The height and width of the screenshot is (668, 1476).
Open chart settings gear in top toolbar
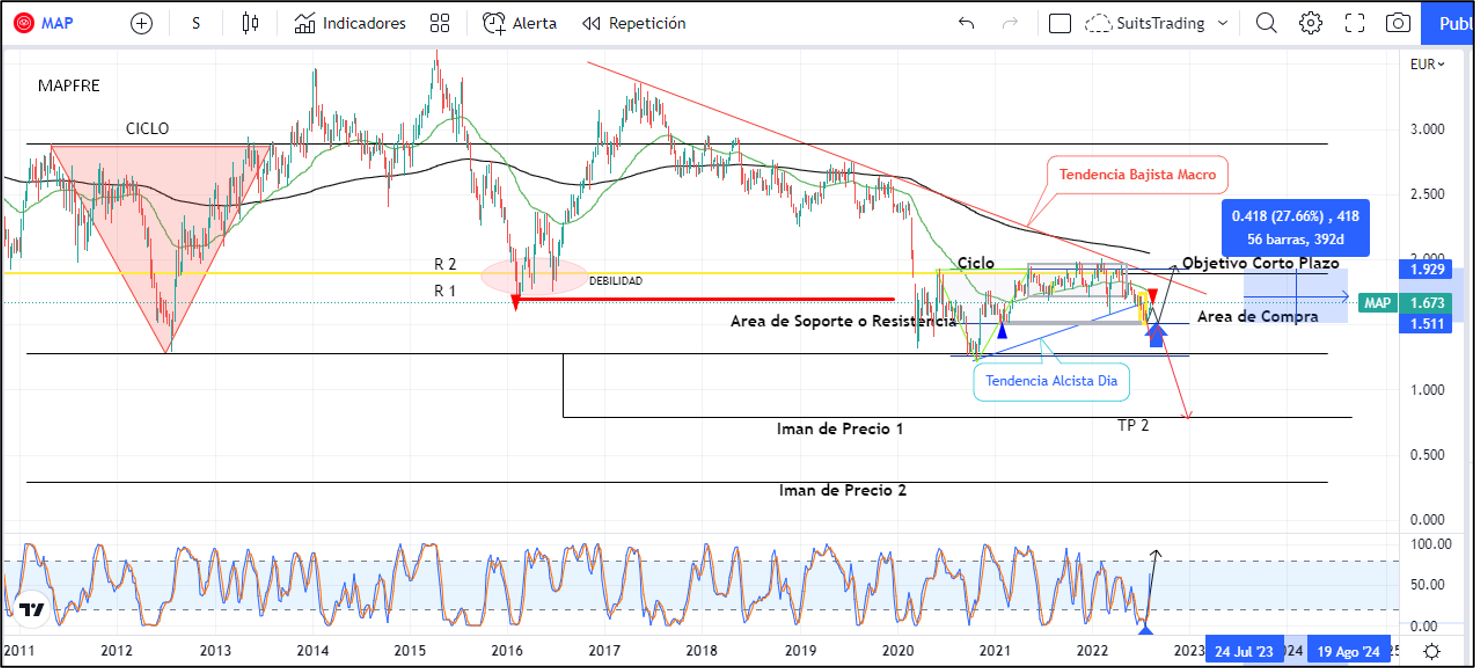coord(1311,23)
